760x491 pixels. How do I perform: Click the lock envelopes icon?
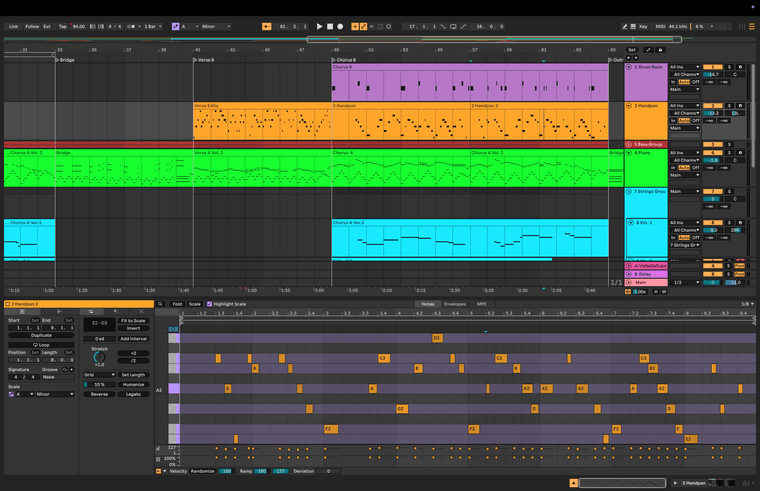pos(660,50)
